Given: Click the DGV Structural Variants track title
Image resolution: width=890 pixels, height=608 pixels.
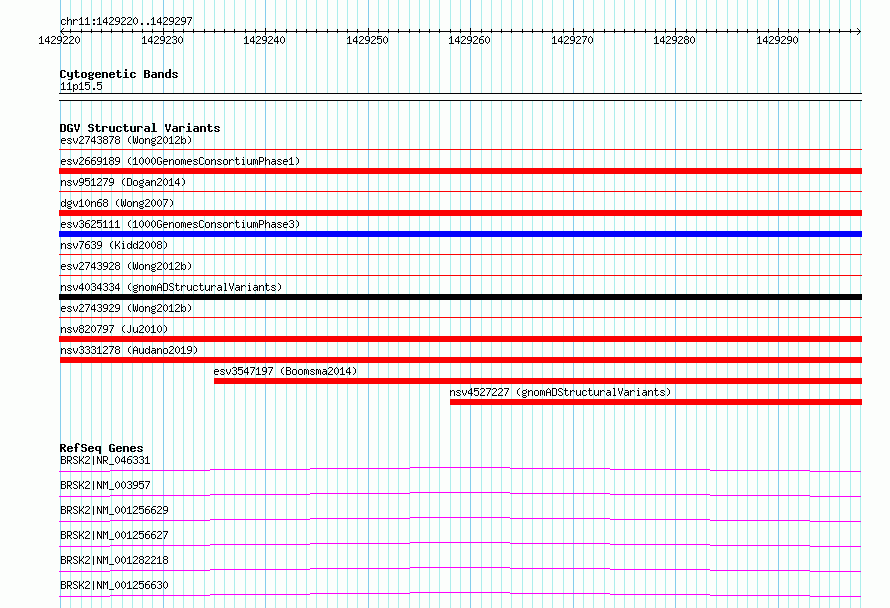Looking at the screenshot, I should tap(140, 128).
